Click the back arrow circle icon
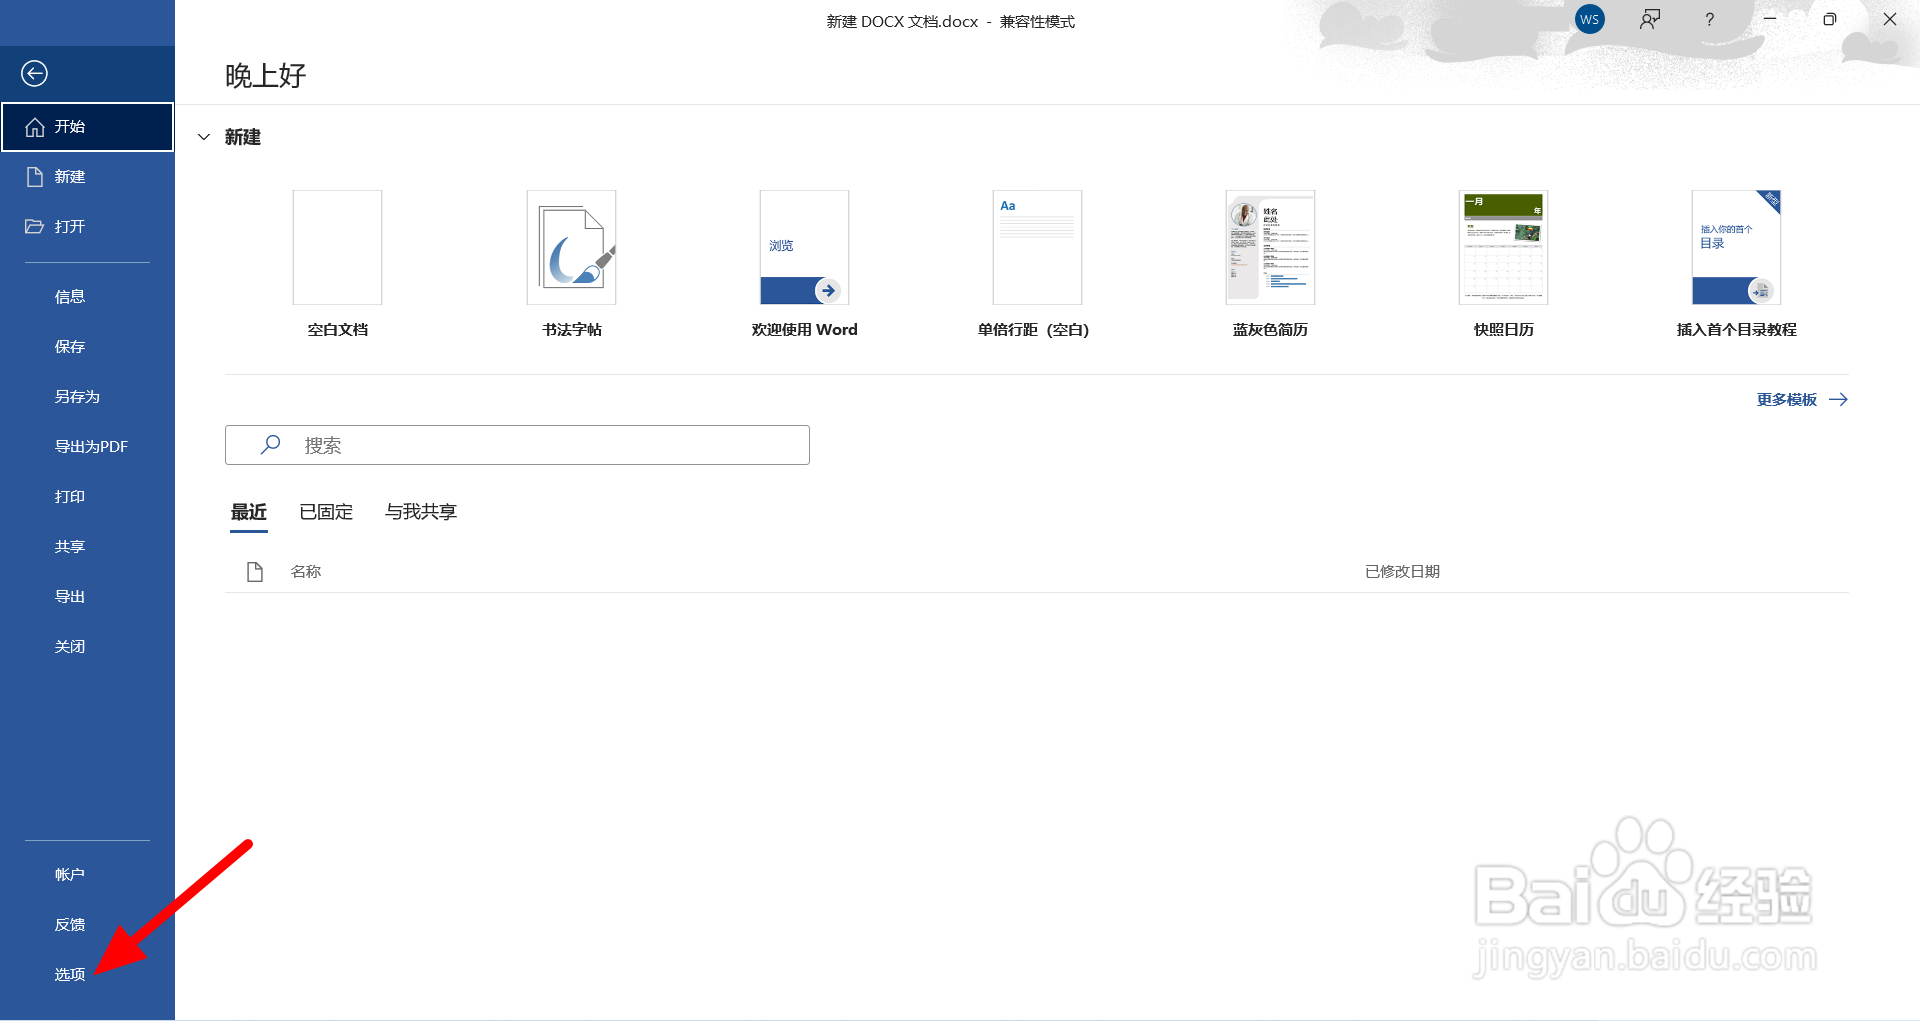The width and height of the screenshot is (1920, 1021). coord(34,73)
